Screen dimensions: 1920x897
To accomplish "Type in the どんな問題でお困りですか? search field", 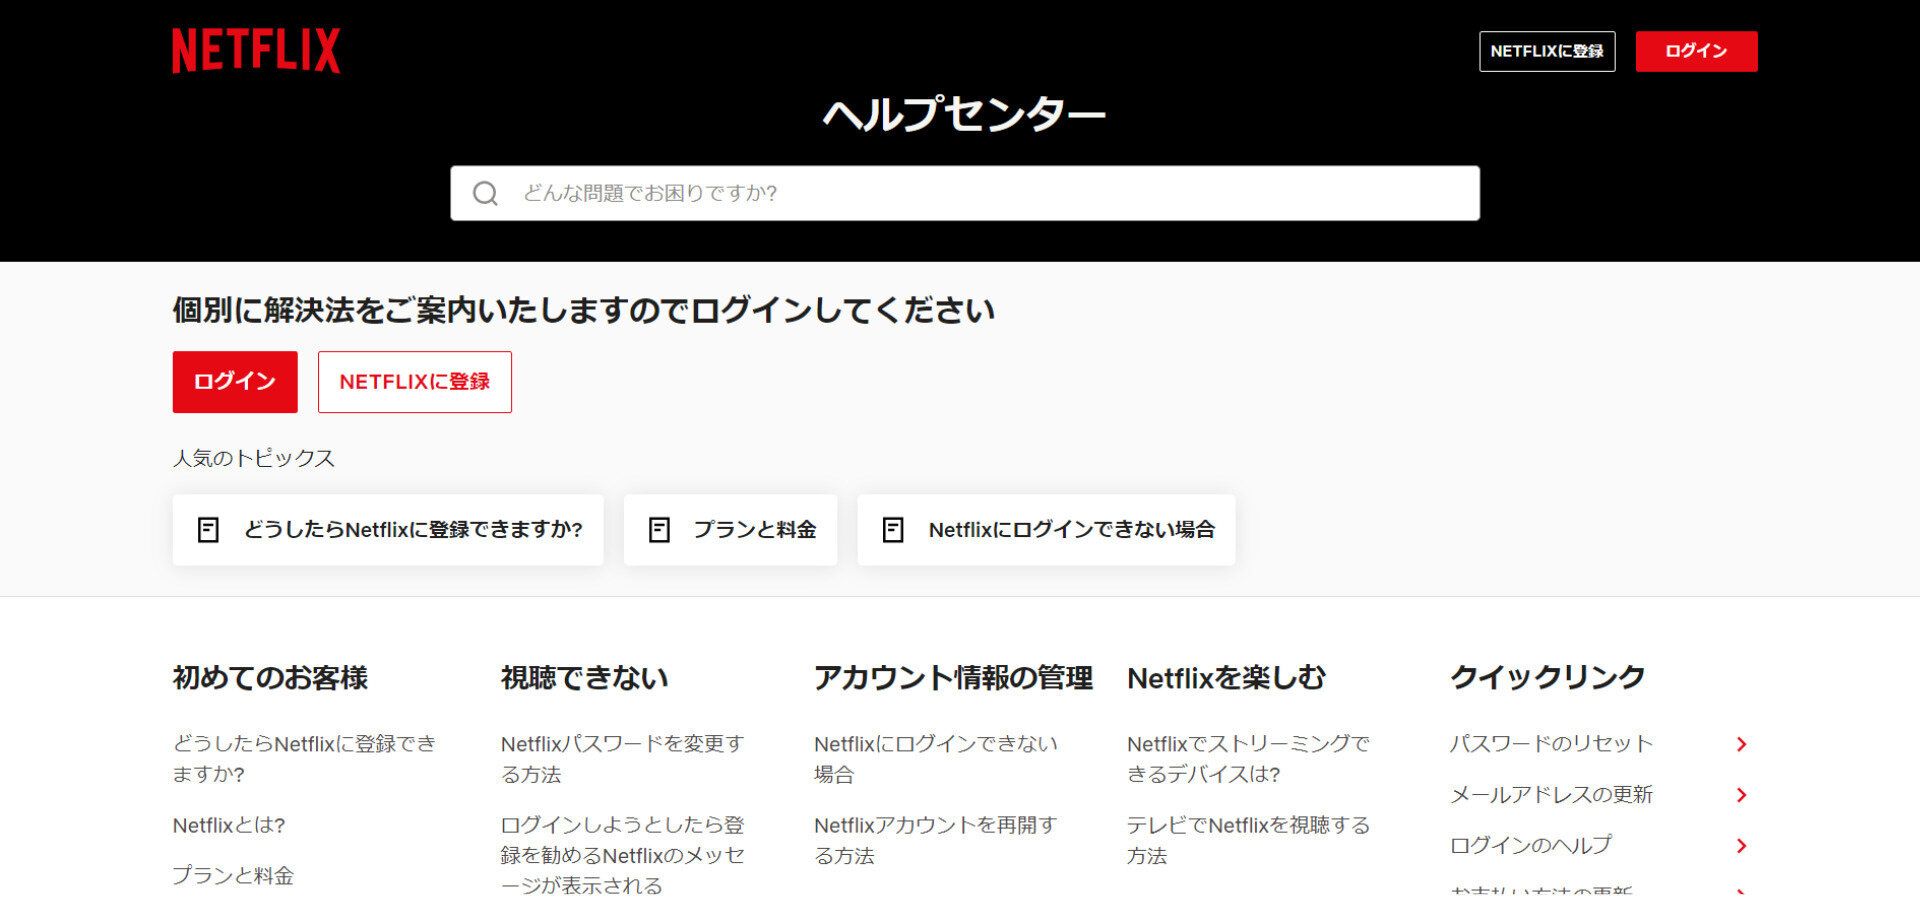I will 990,193.
